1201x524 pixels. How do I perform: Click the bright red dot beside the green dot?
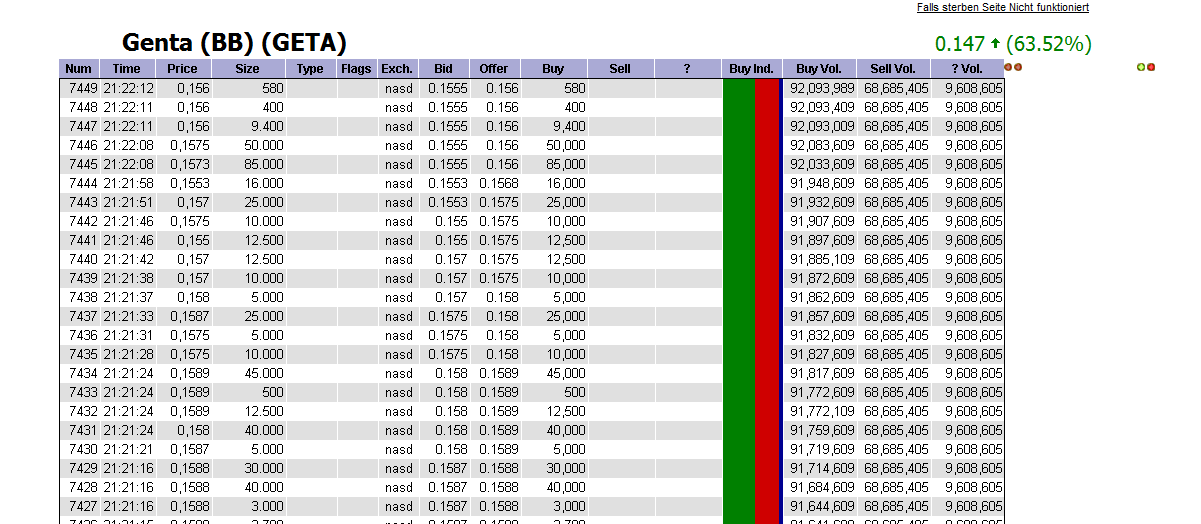coord(1151,67)
